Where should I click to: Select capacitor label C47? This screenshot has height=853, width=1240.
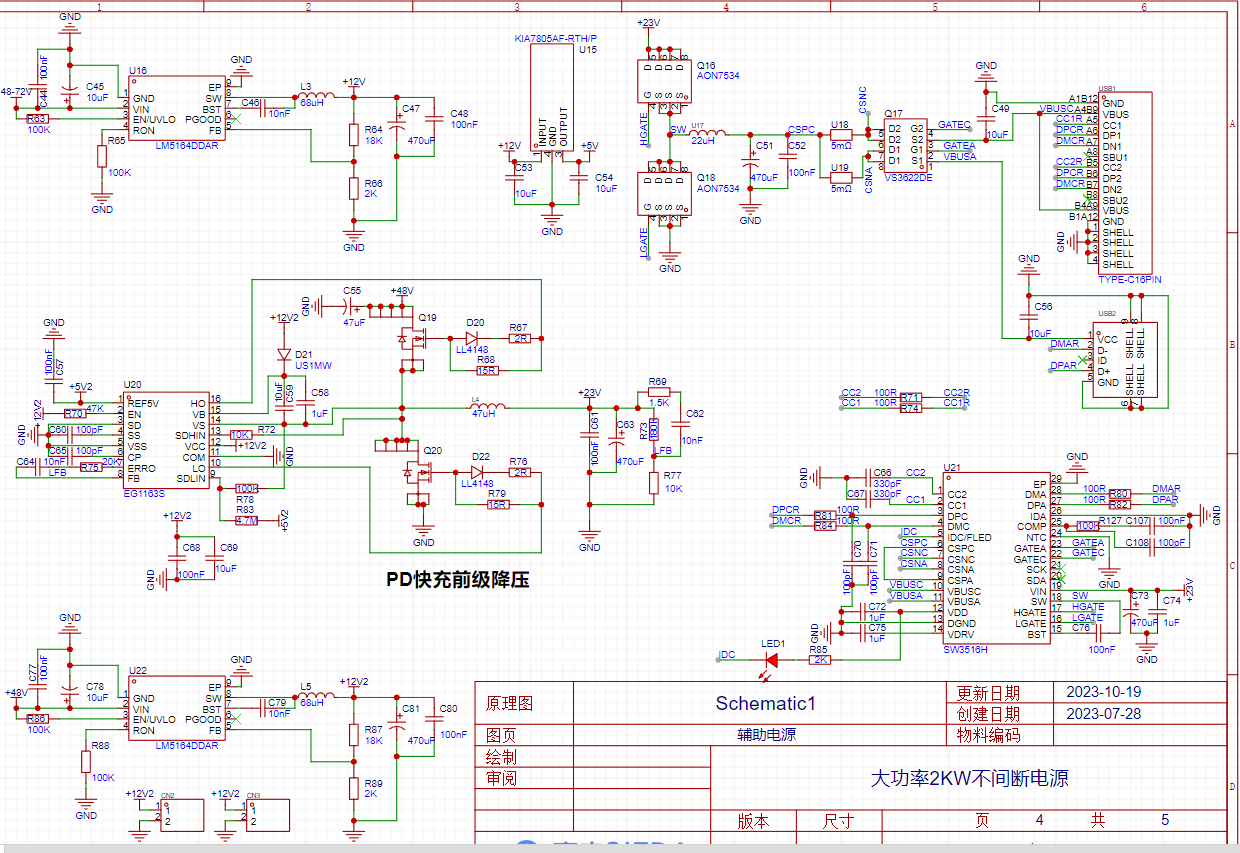pyautogui.click(x=411, y=108)
